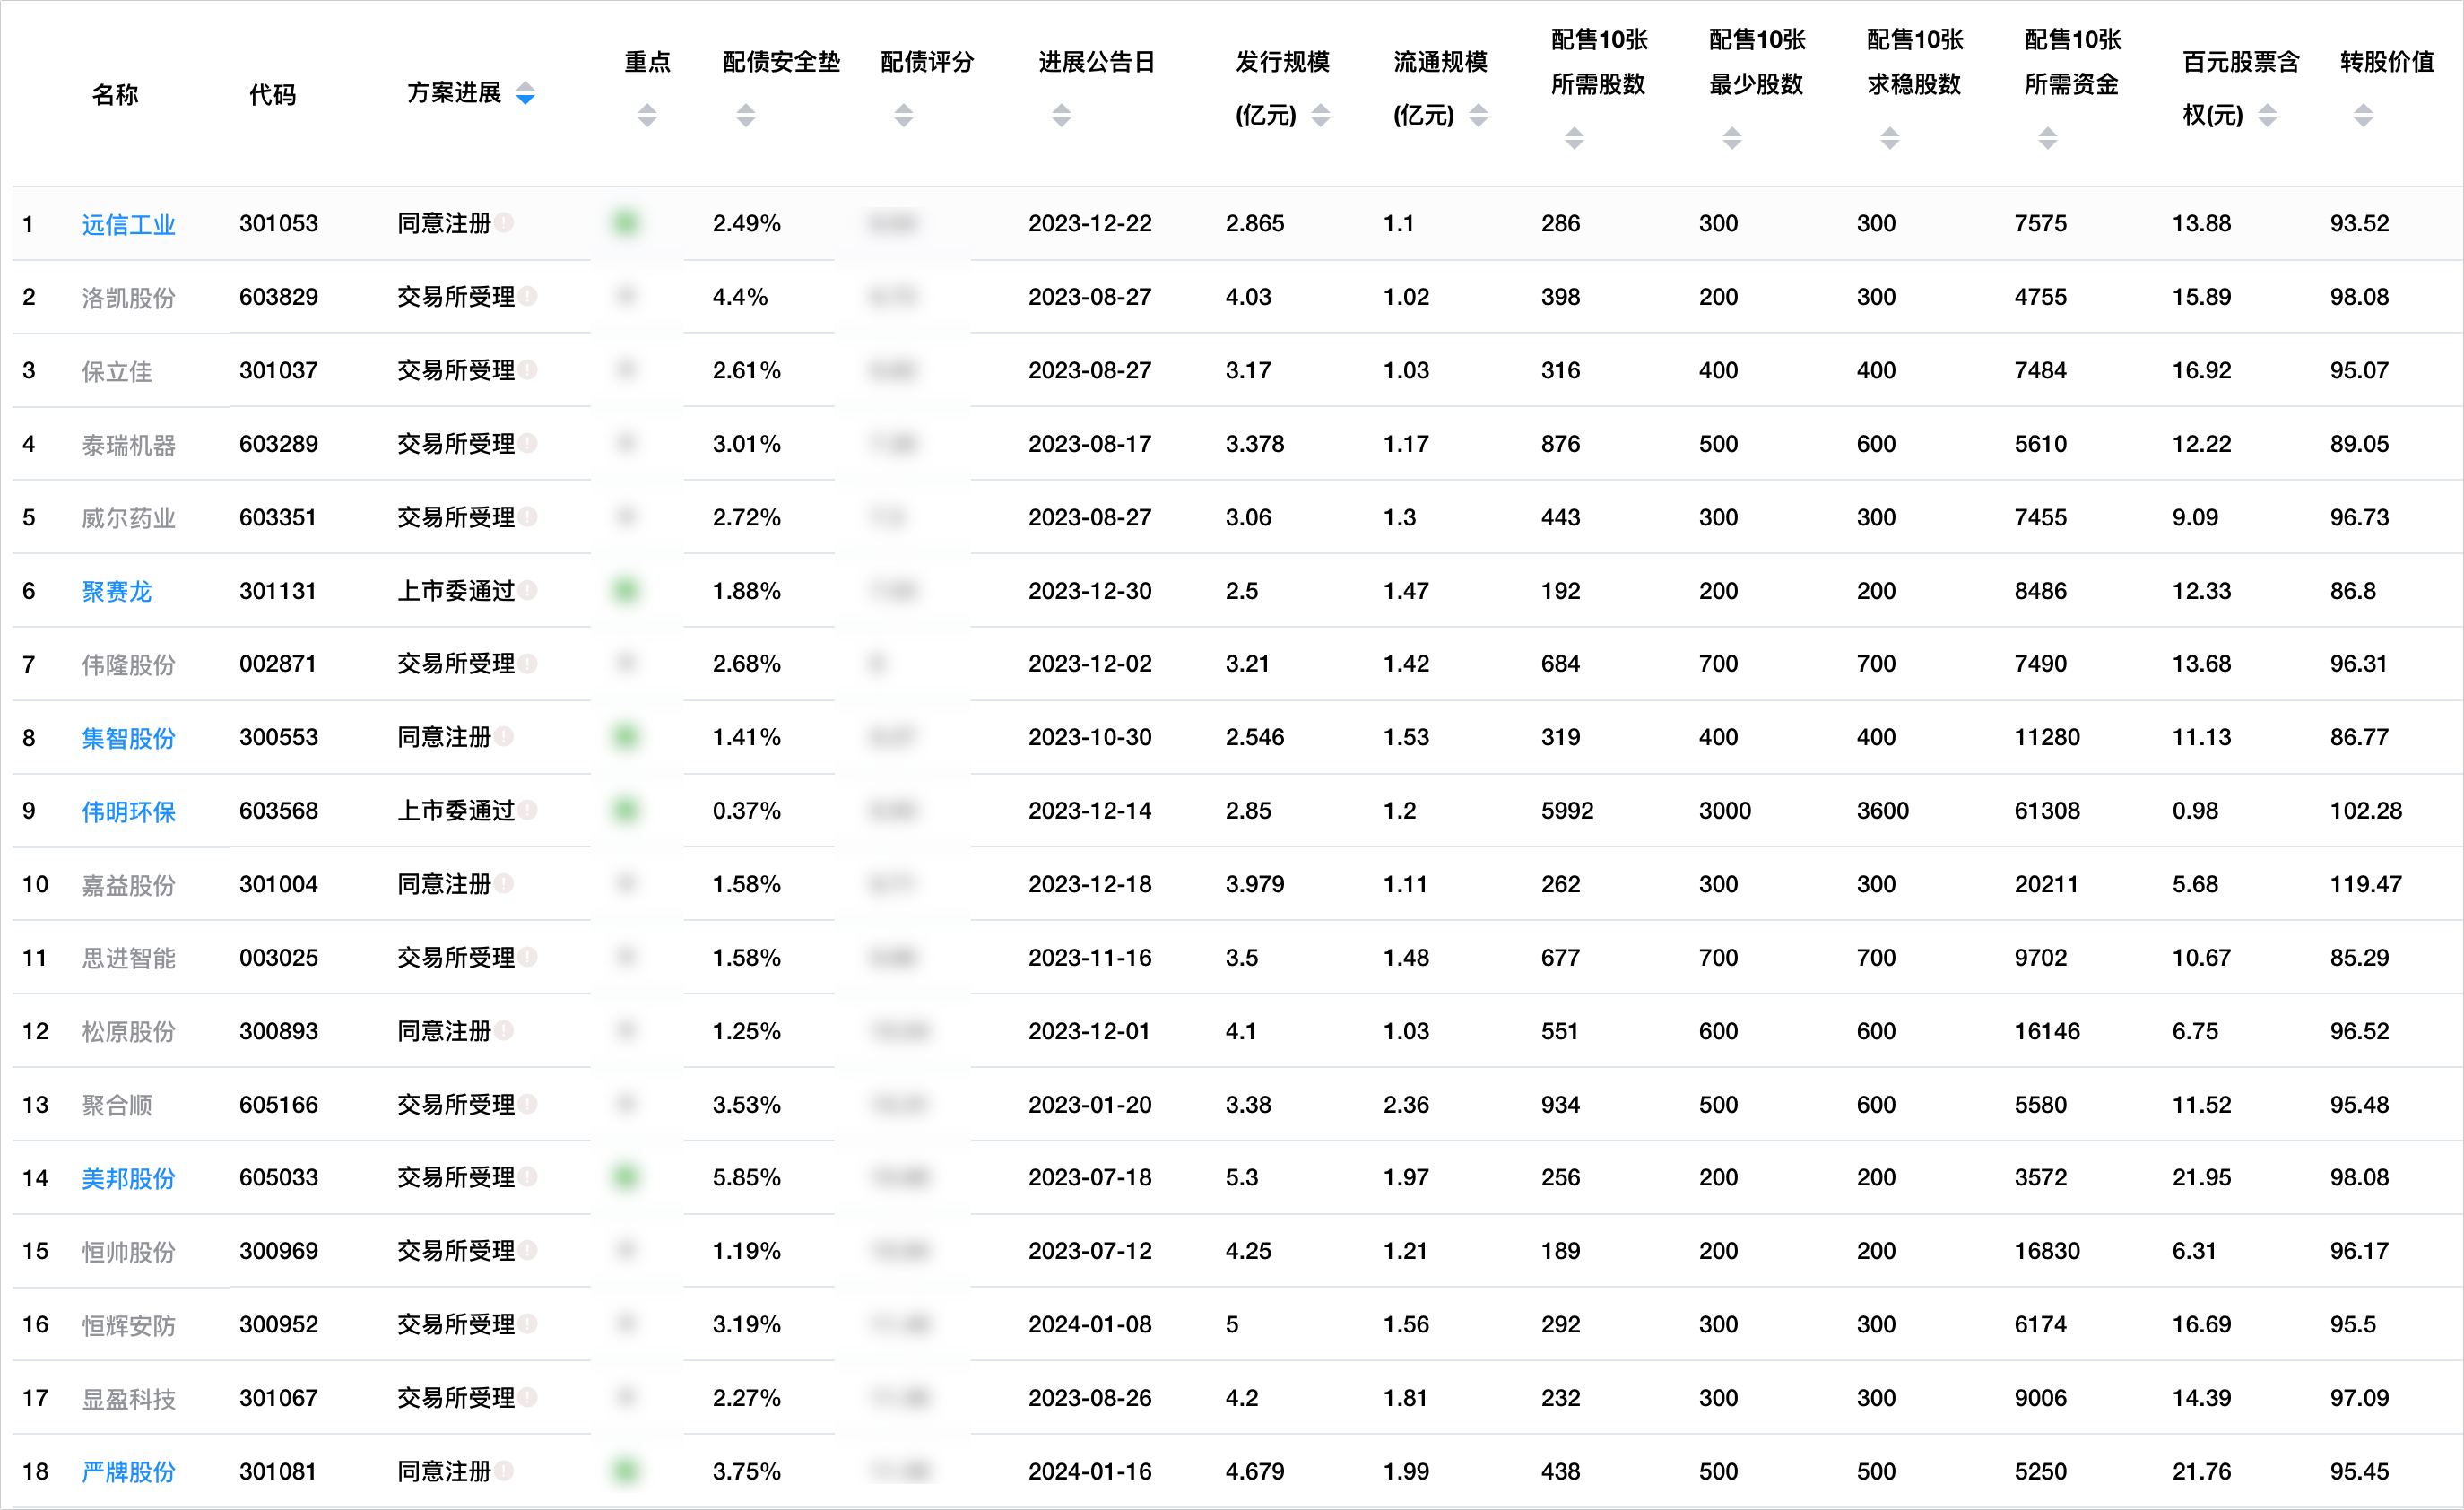The width and height of the screenshot is (2464, 1510).
Task: Toggle green 重点 marker for 聚赛龙
Action: coord(626,591)
